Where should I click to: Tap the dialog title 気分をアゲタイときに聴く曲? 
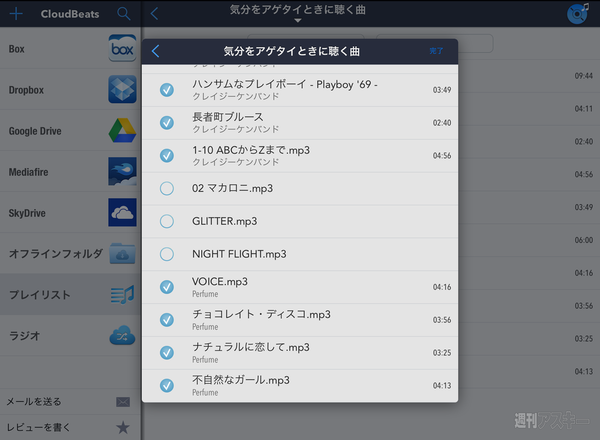292,51
